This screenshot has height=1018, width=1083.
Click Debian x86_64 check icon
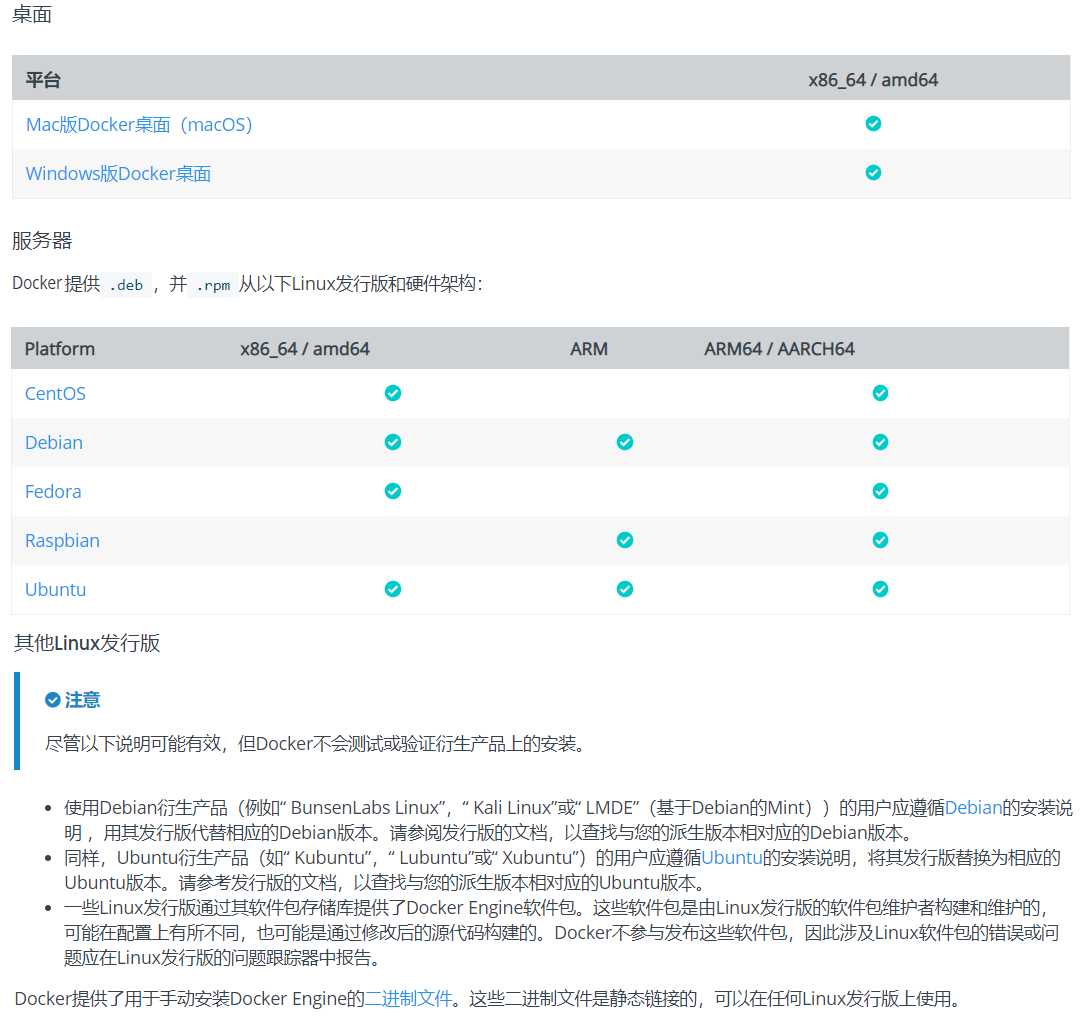[393, 442]
